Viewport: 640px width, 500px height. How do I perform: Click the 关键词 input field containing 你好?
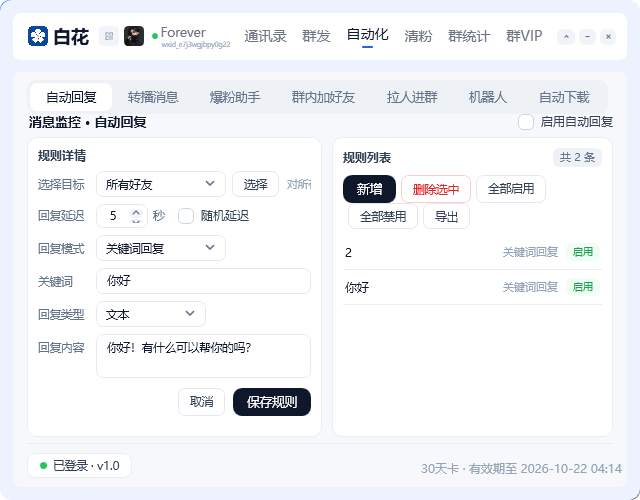point(203,281)
